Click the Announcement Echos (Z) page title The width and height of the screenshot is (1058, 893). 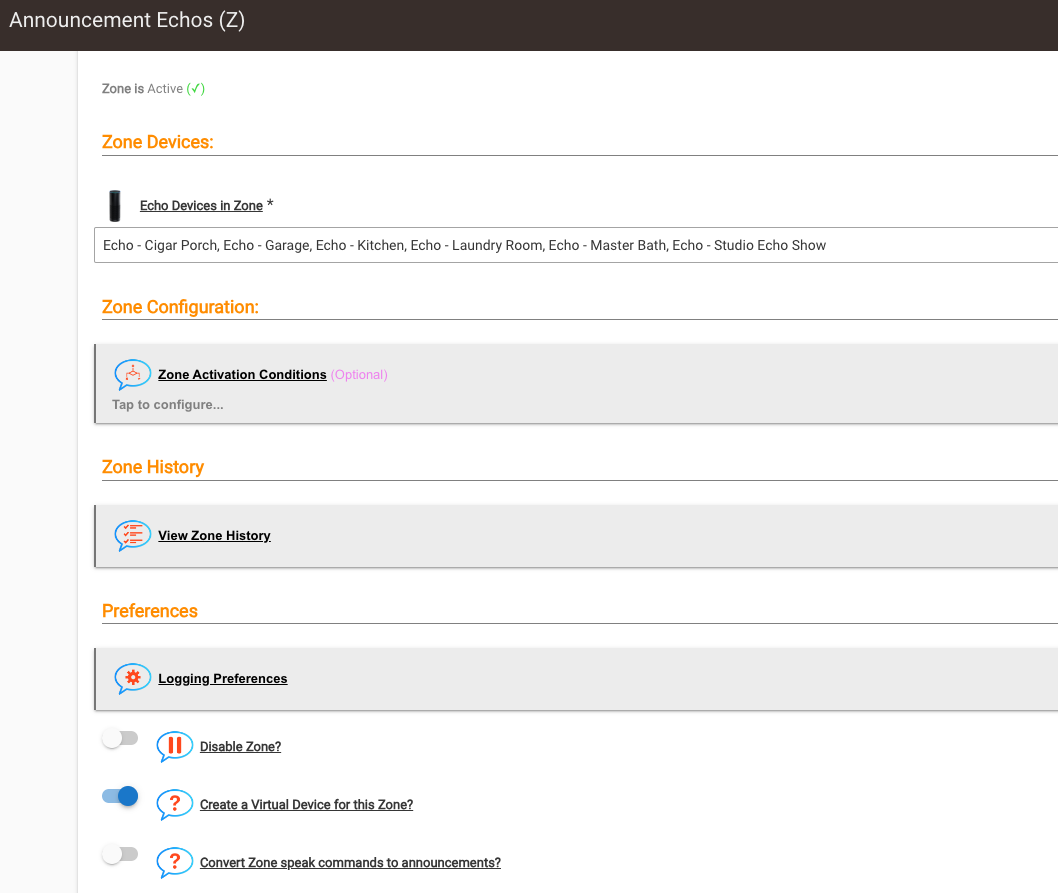click(127, 20)
